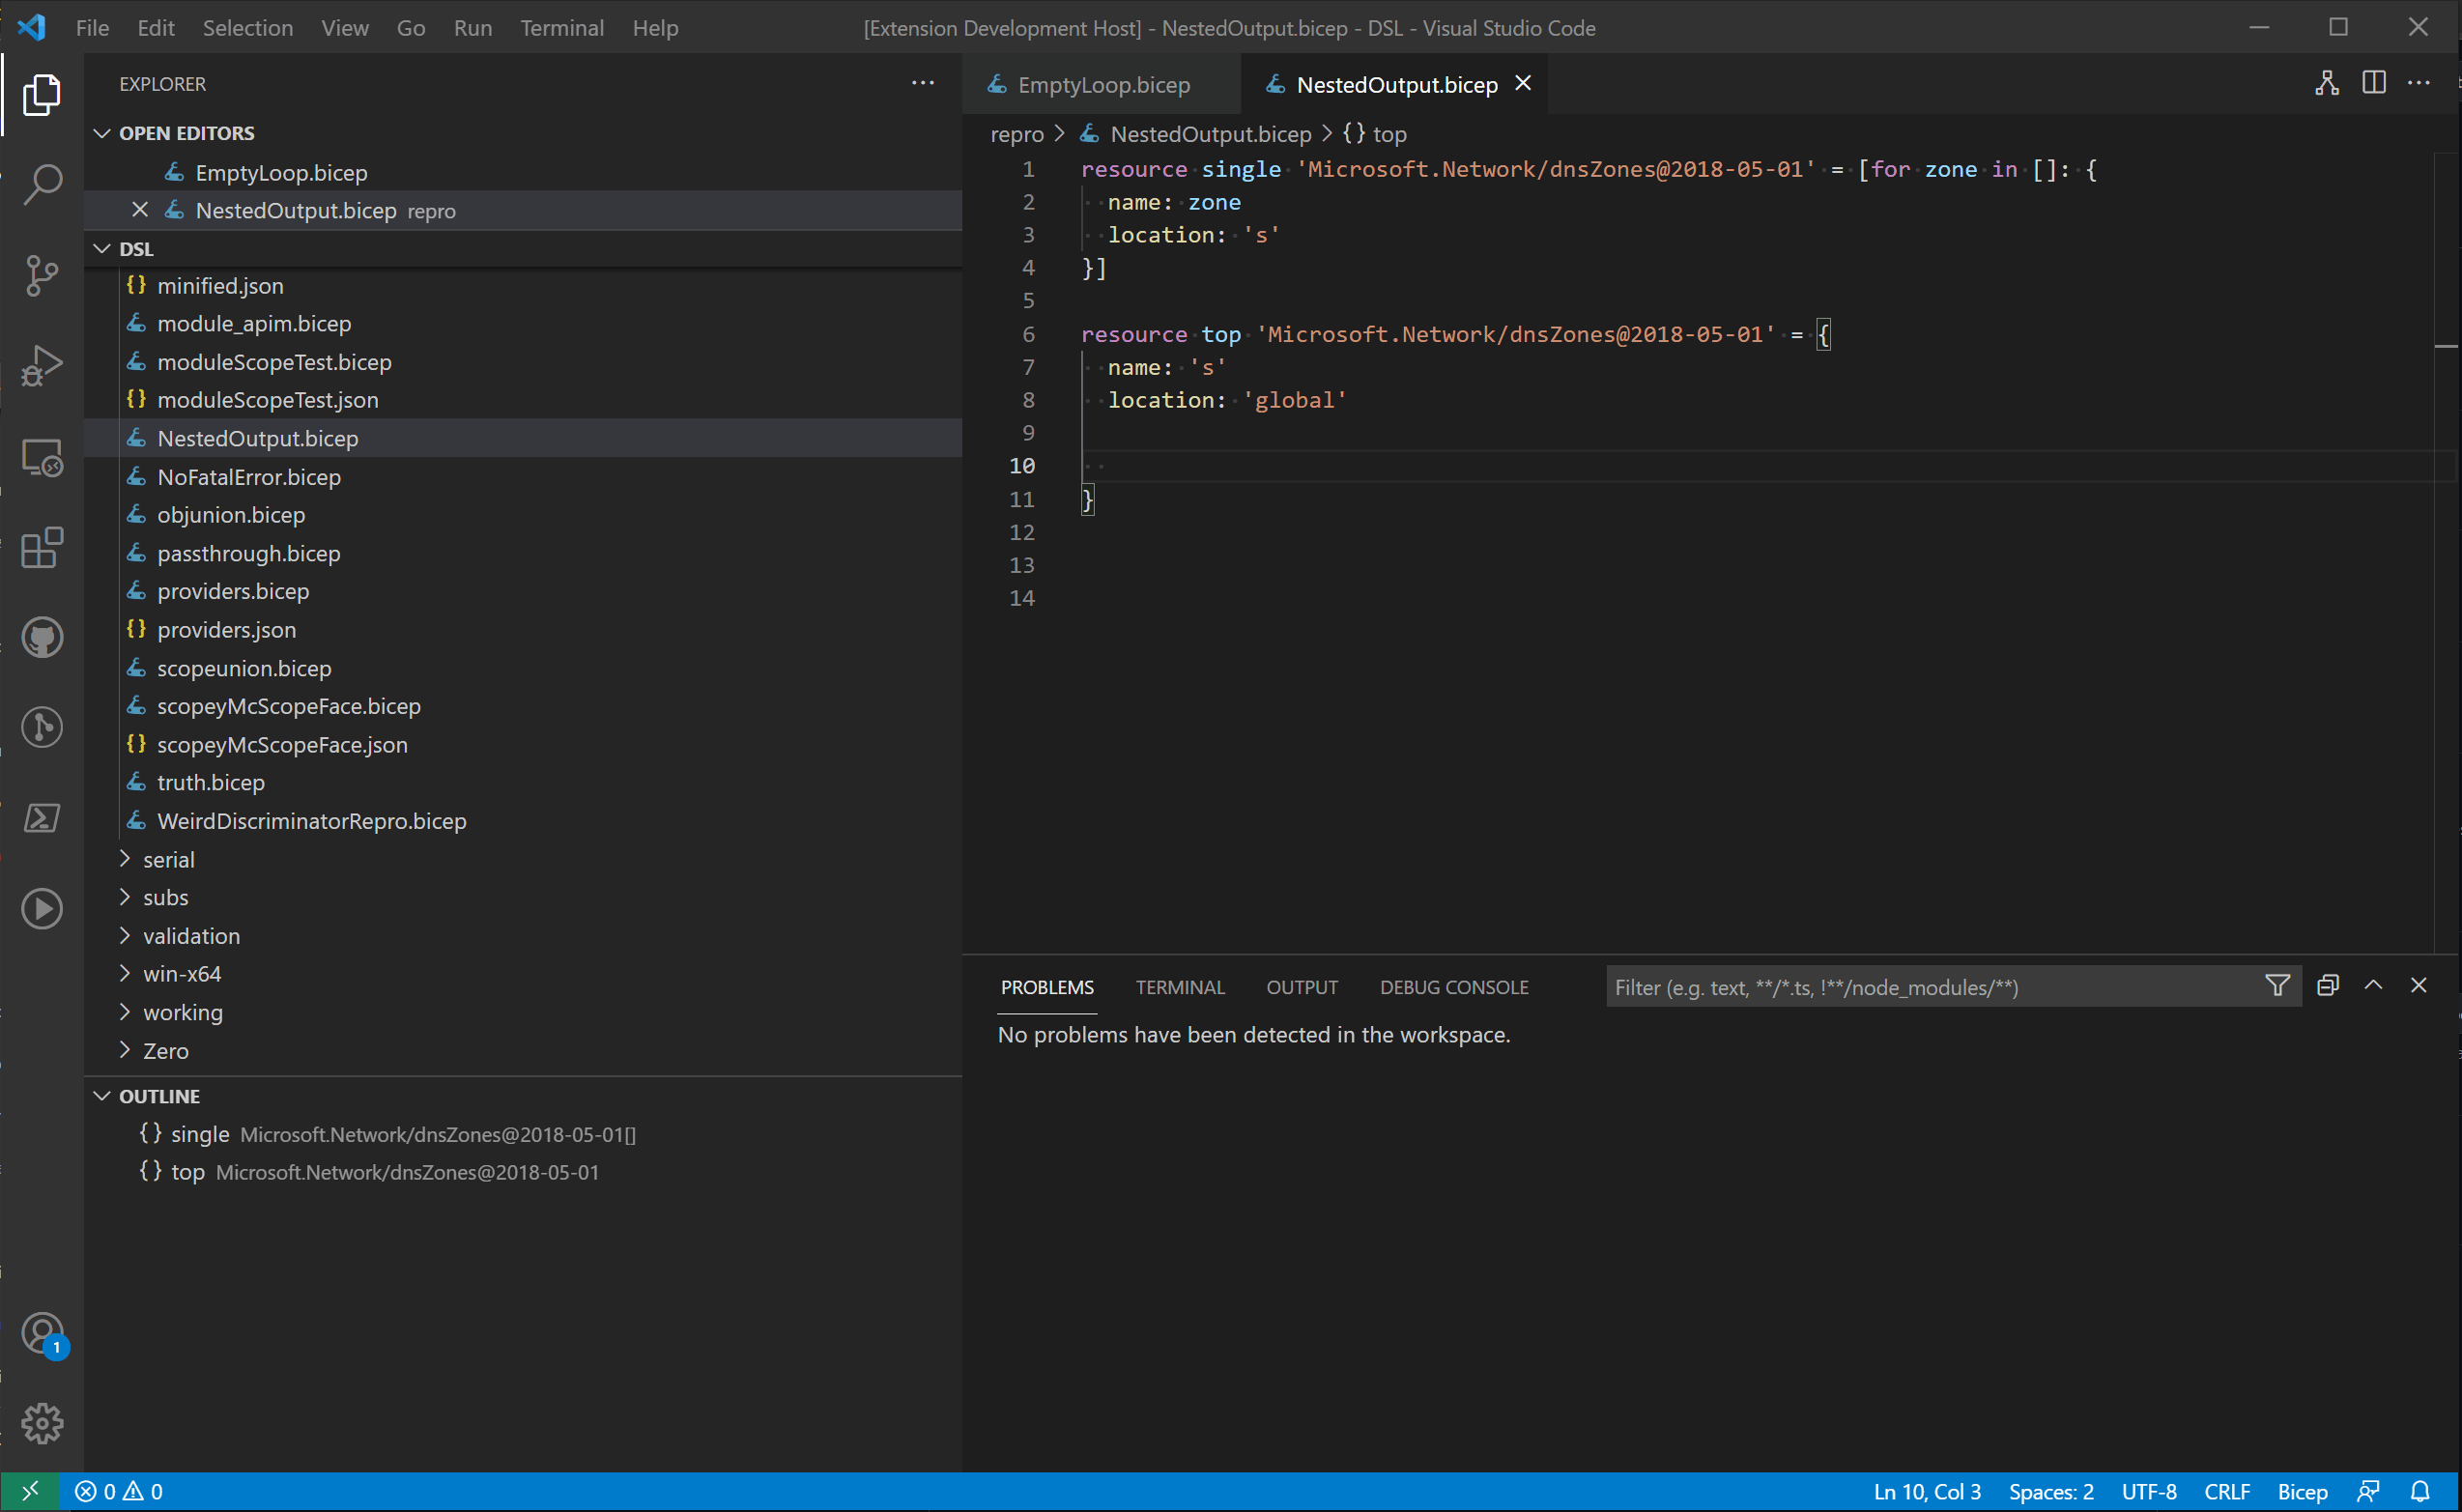The width and height of the screenshot is (2462, 1512).
Task: Maximize the panel with the chevron-up icon
Action: click(2373, 986)
